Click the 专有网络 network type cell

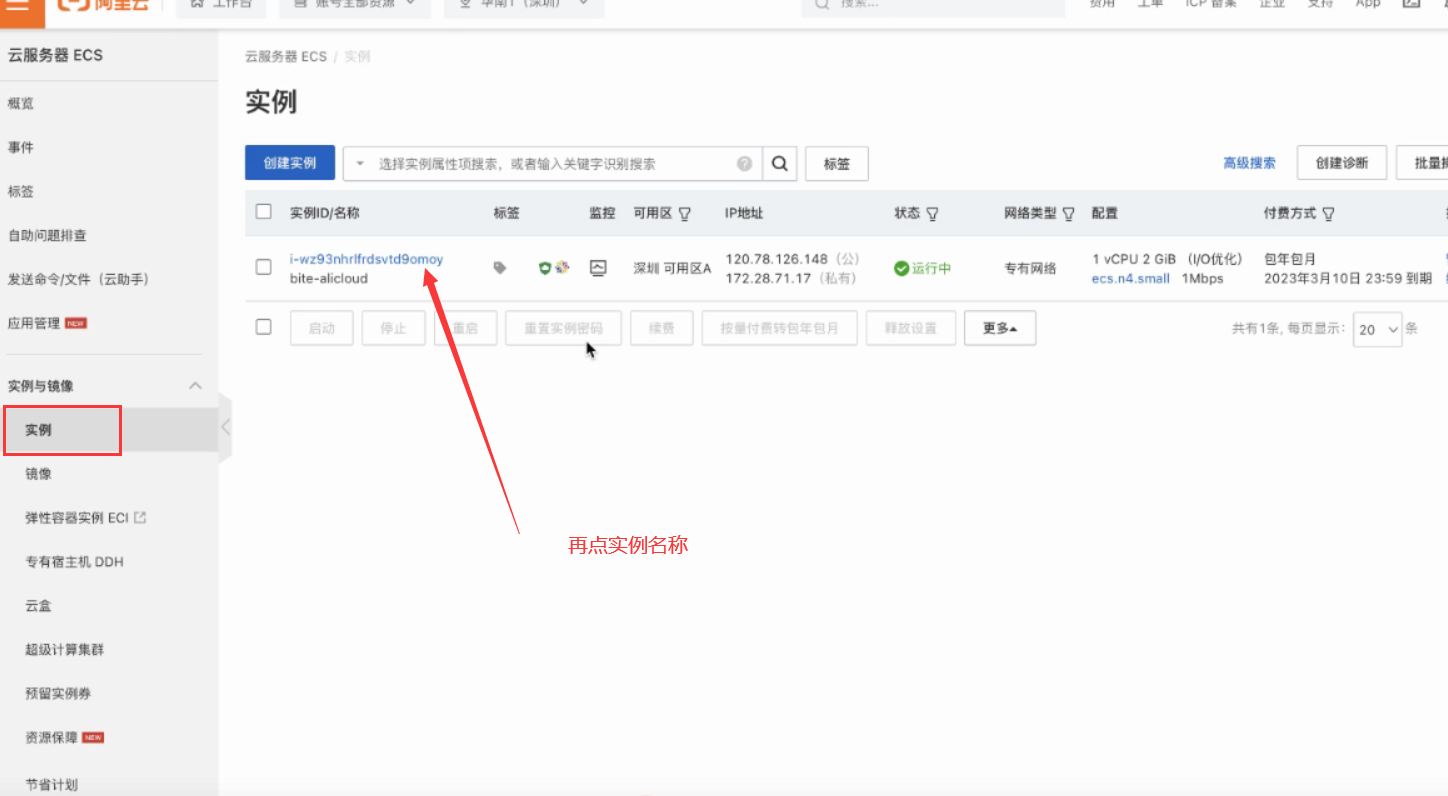(x=1030, y=268)
